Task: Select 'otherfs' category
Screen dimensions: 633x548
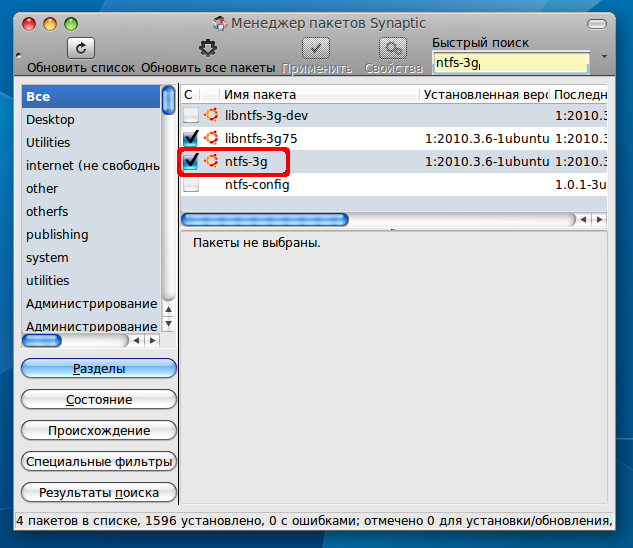Action: click(x=91, y=212)
